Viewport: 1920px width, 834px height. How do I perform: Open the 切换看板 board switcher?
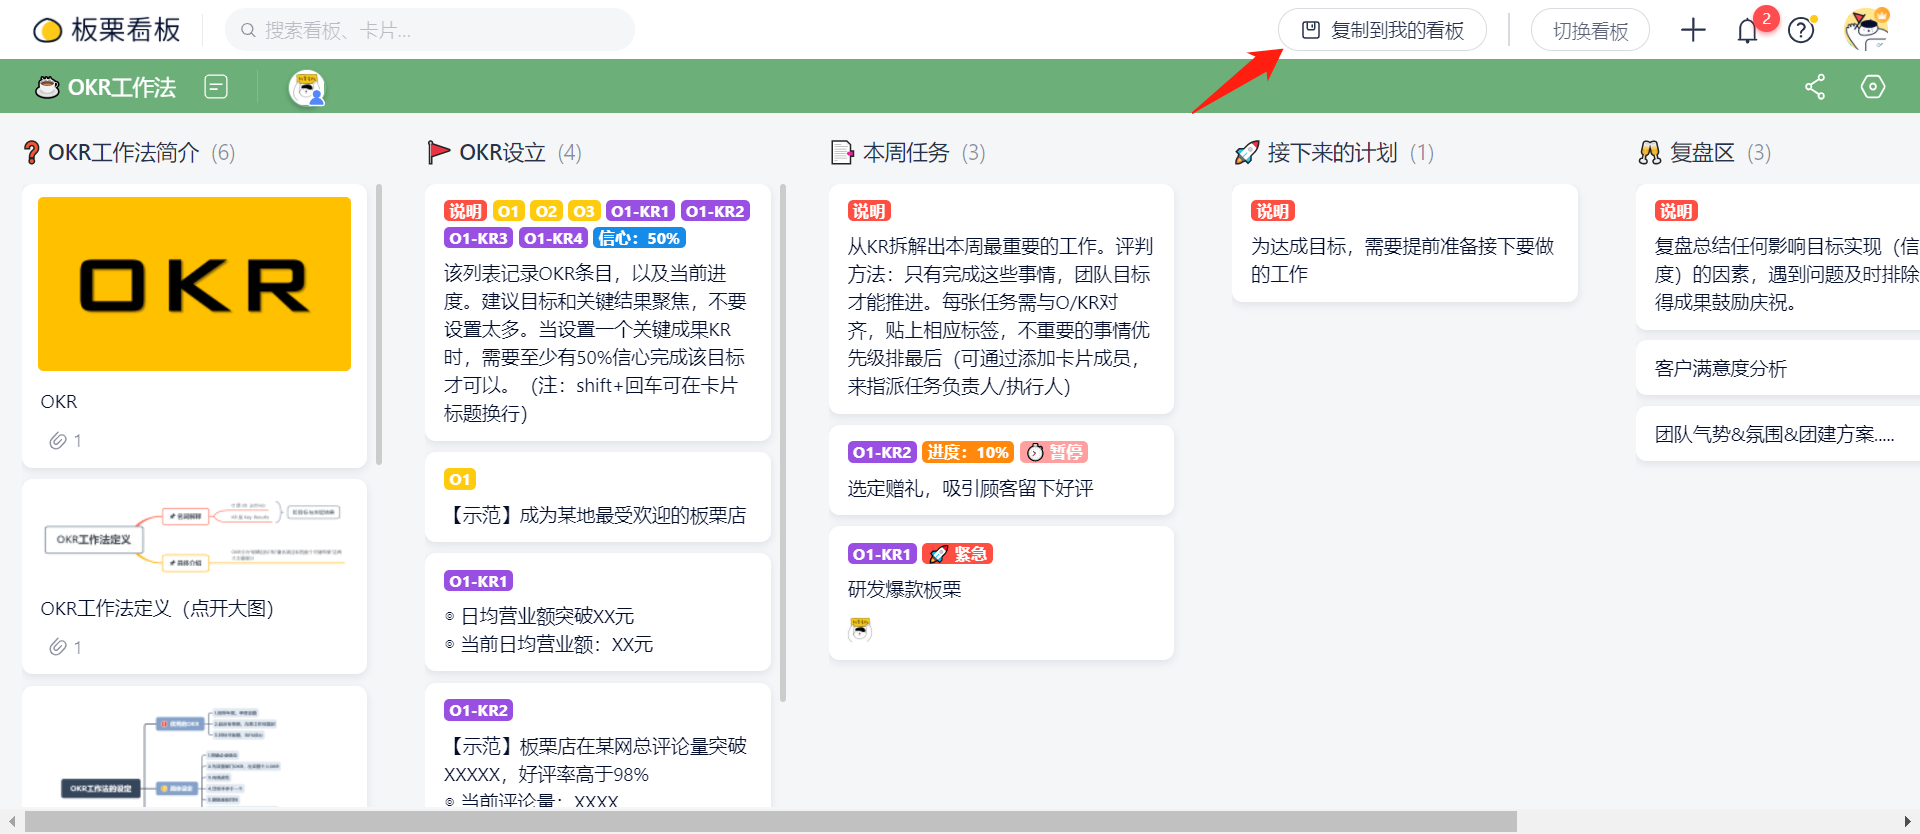coord(1589,31)
